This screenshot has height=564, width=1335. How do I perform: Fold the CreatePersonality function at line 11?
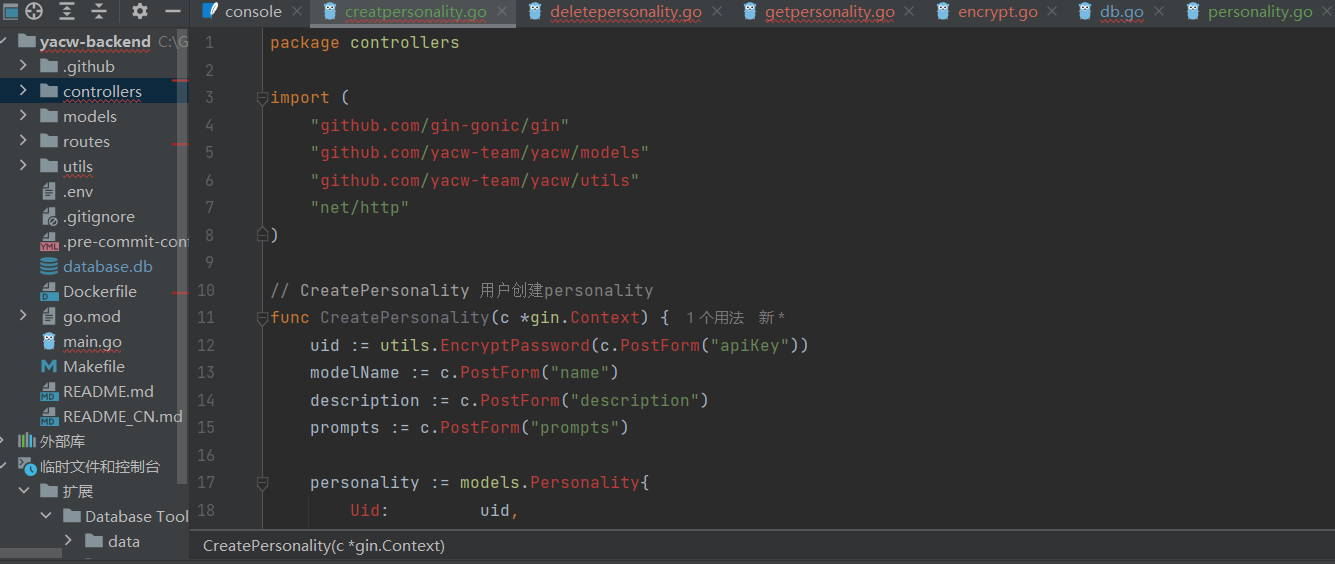(x=262, y=318)
